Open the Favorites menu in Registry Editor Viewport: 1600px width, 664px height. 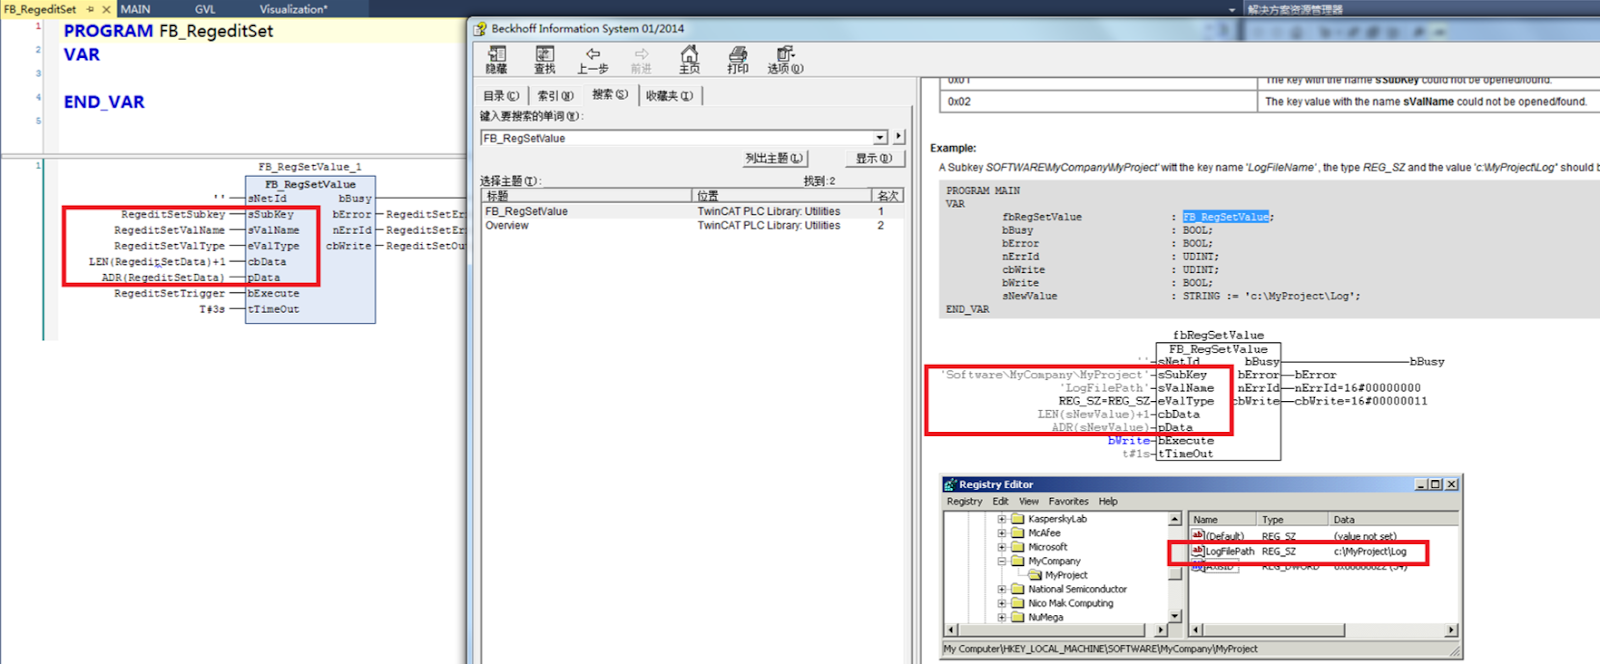1068,501
